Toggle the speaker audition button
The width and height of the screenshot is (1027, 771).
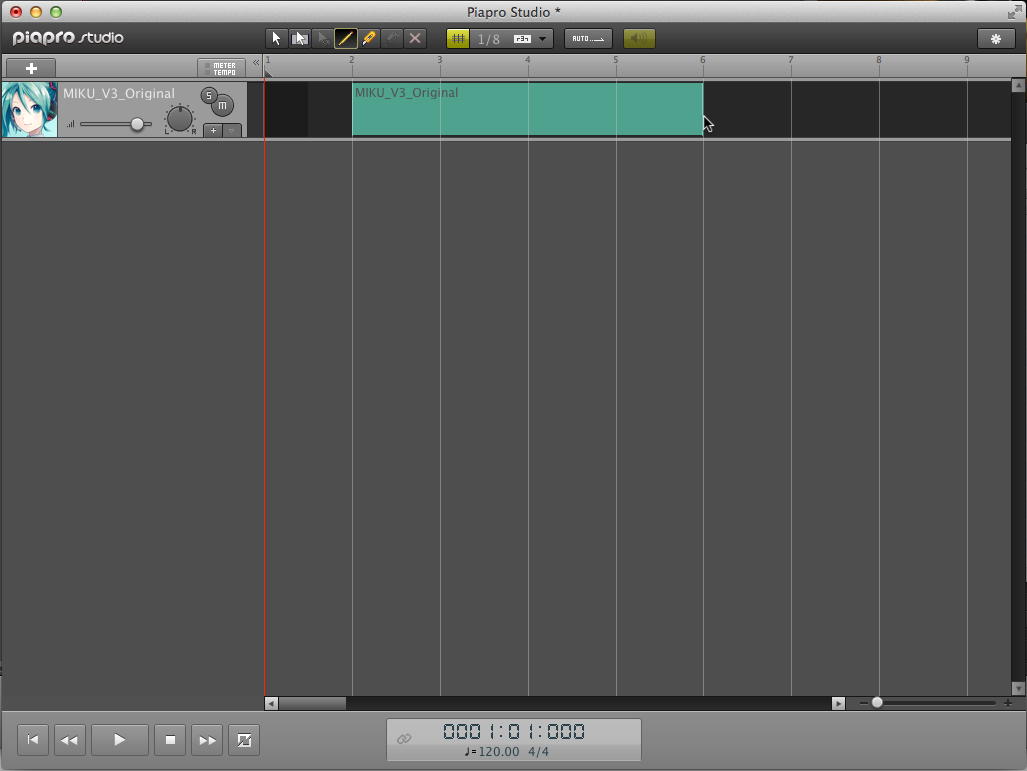pyautogui.click(x=639, y=39)
